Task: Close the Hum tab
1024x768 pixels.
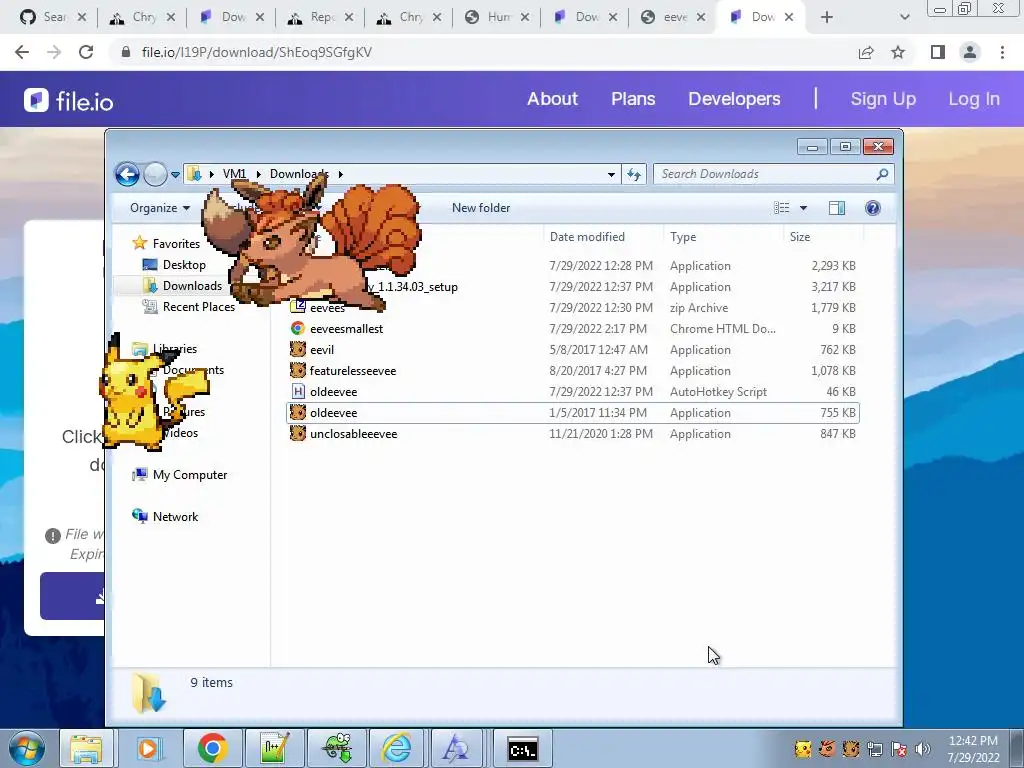Action: click(524, 18)
